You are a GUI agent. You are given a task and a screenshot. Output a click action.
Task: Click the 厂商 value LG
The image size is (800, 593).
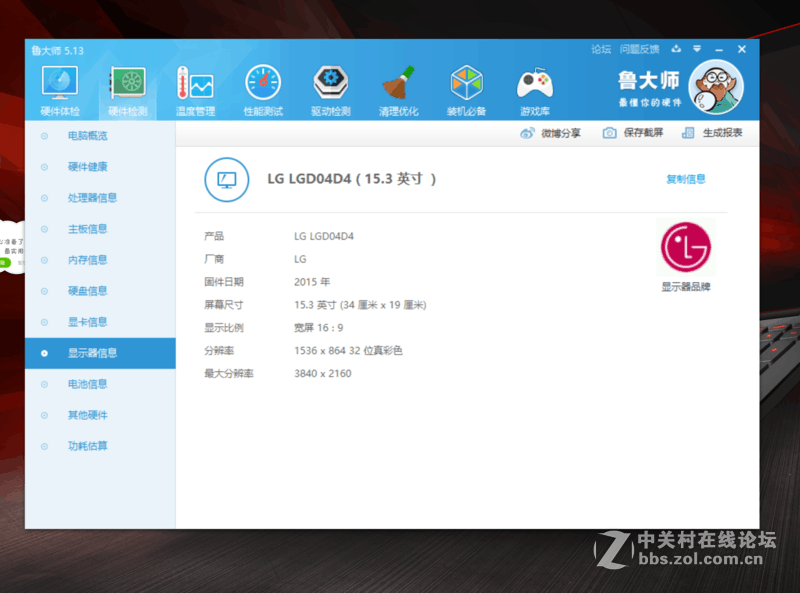pyautogui.click(x=300, y=259)
